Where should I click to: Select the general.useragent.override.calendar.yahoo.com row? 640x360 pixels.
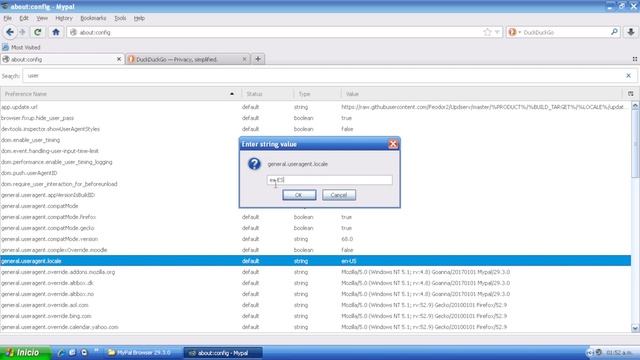point(316,327)
